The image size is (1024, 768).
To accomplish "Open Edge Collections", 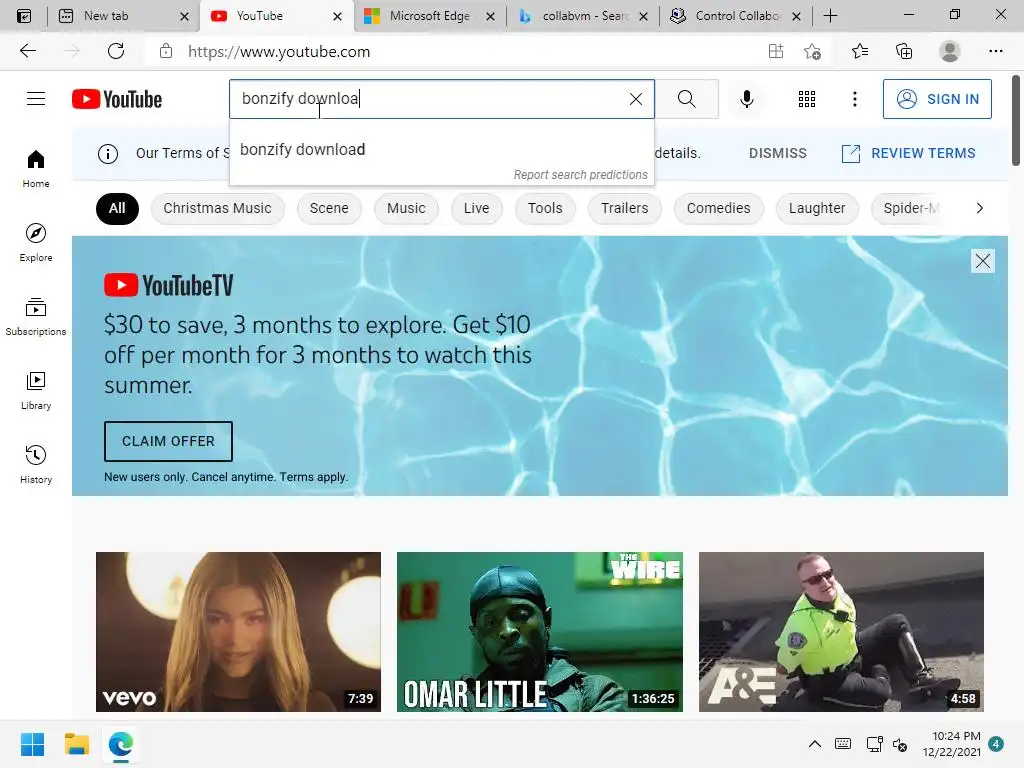I will [x=904, y=51].
